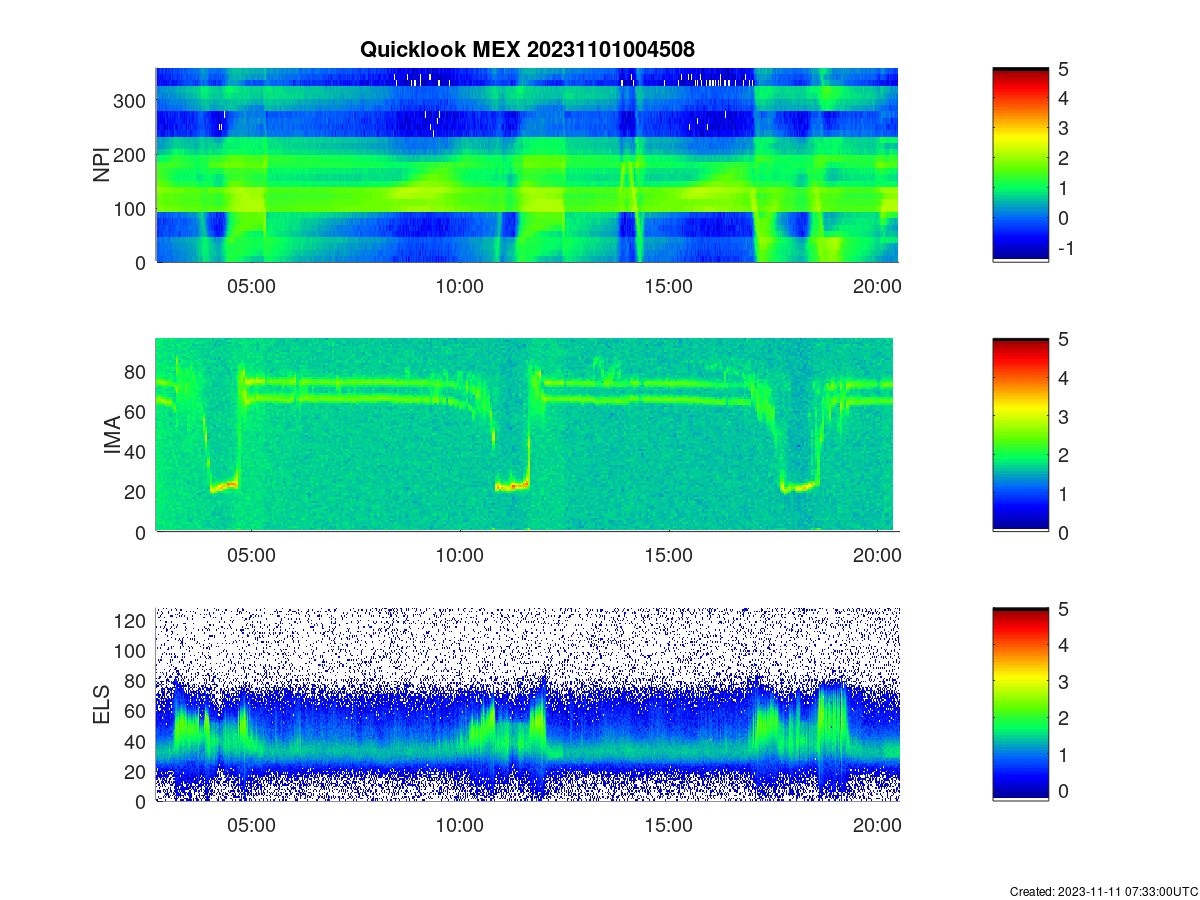1200x900 pixels.
Task: Click the IMA panel's 10:00 time tick
Action: coord(460,556)
